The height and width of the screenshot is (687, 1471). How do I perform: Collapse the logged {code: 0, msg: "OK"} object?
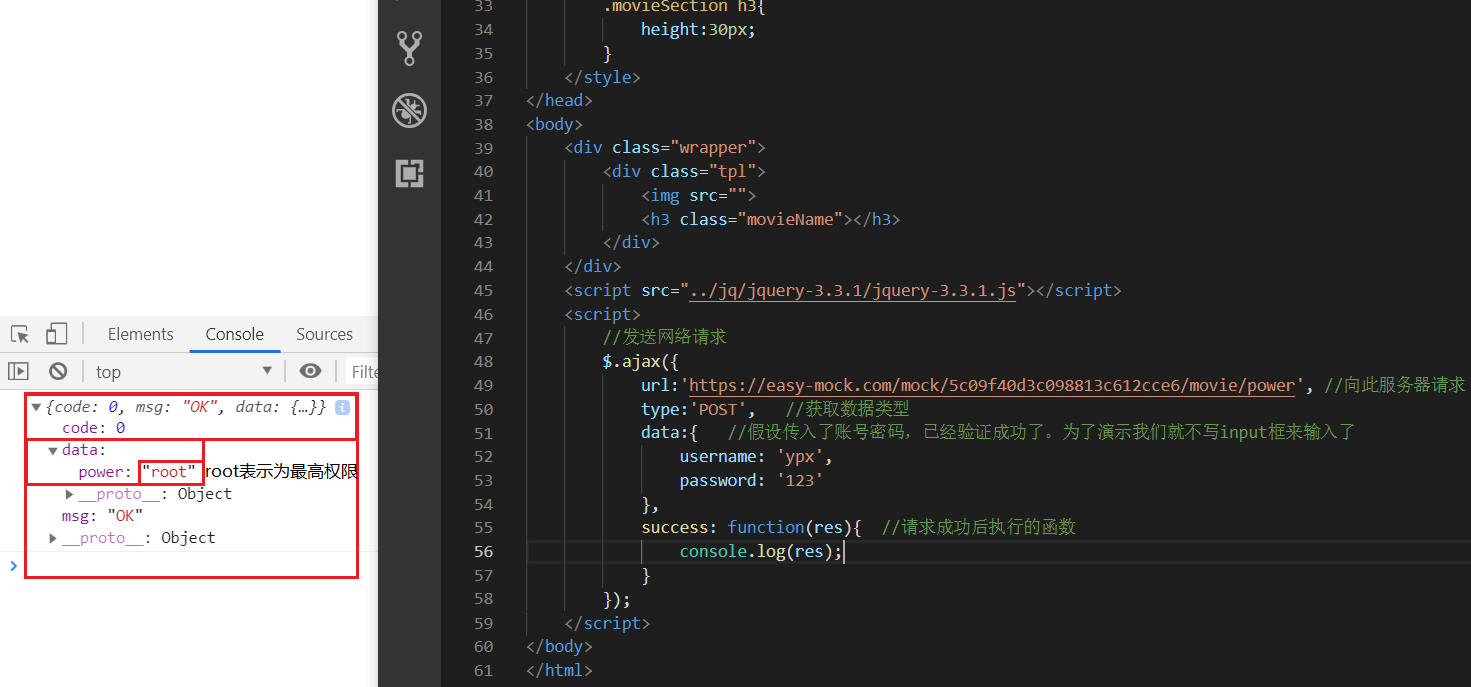pos(37,407)
